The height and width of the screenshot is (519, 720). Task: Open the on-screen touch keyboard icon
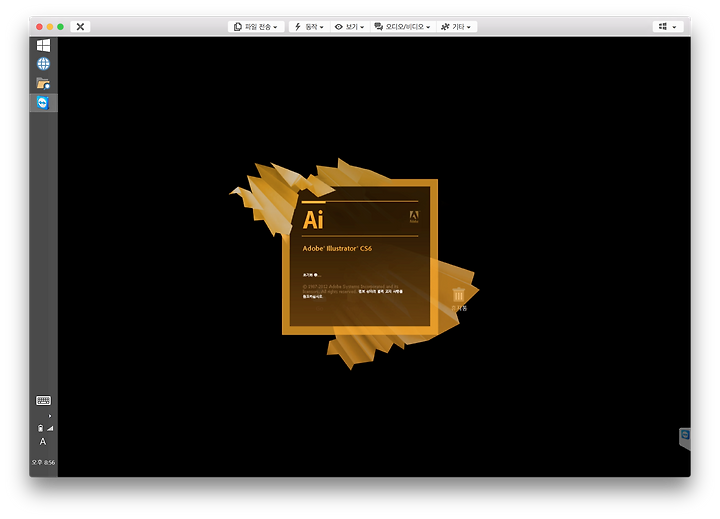click(43, 401)
